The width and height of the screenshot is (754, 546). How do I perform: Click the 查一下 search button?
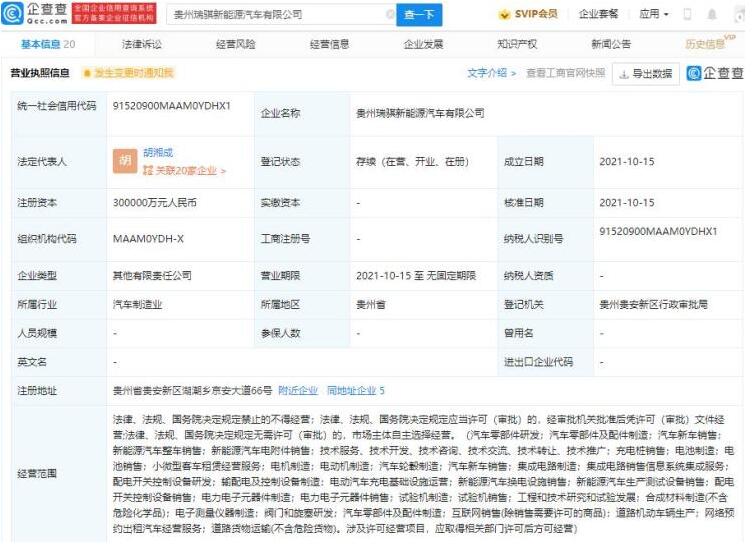click(419, 15)
